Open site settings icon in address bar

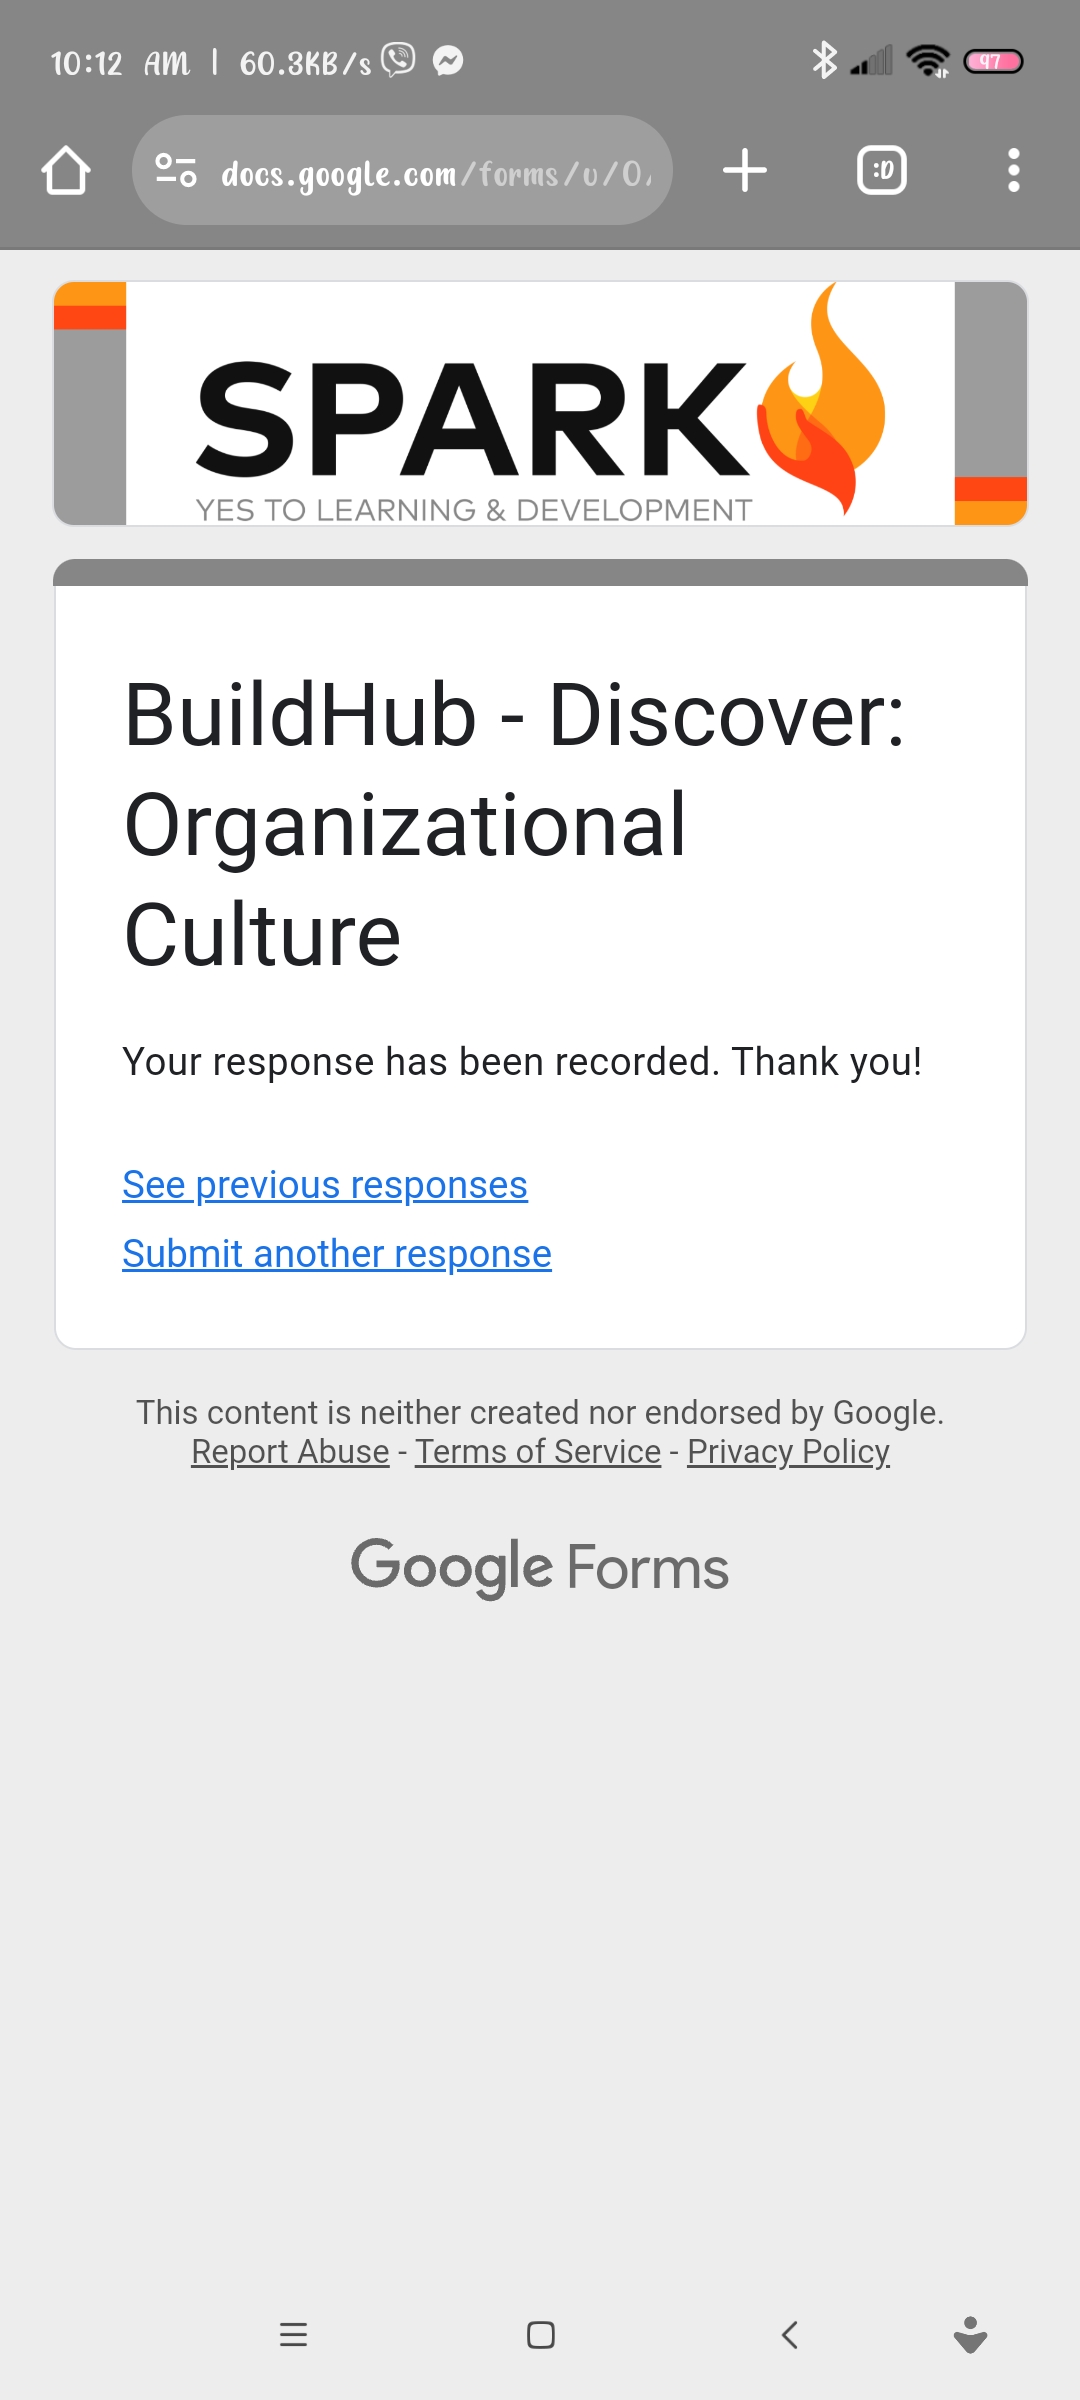click(176, 171)
